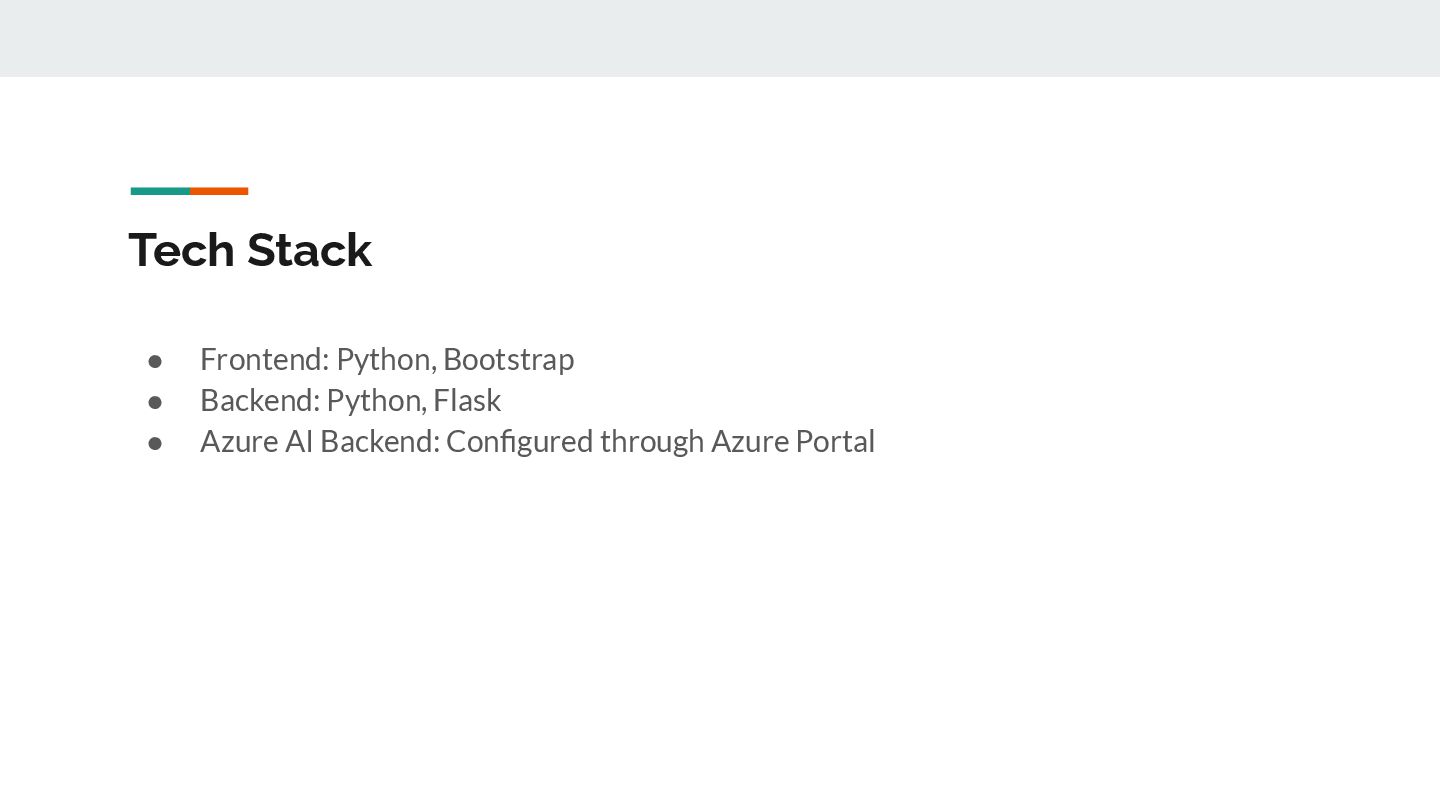Click the word Backend in second bullet
1440x810 pixels.
(x=260, y=400)
